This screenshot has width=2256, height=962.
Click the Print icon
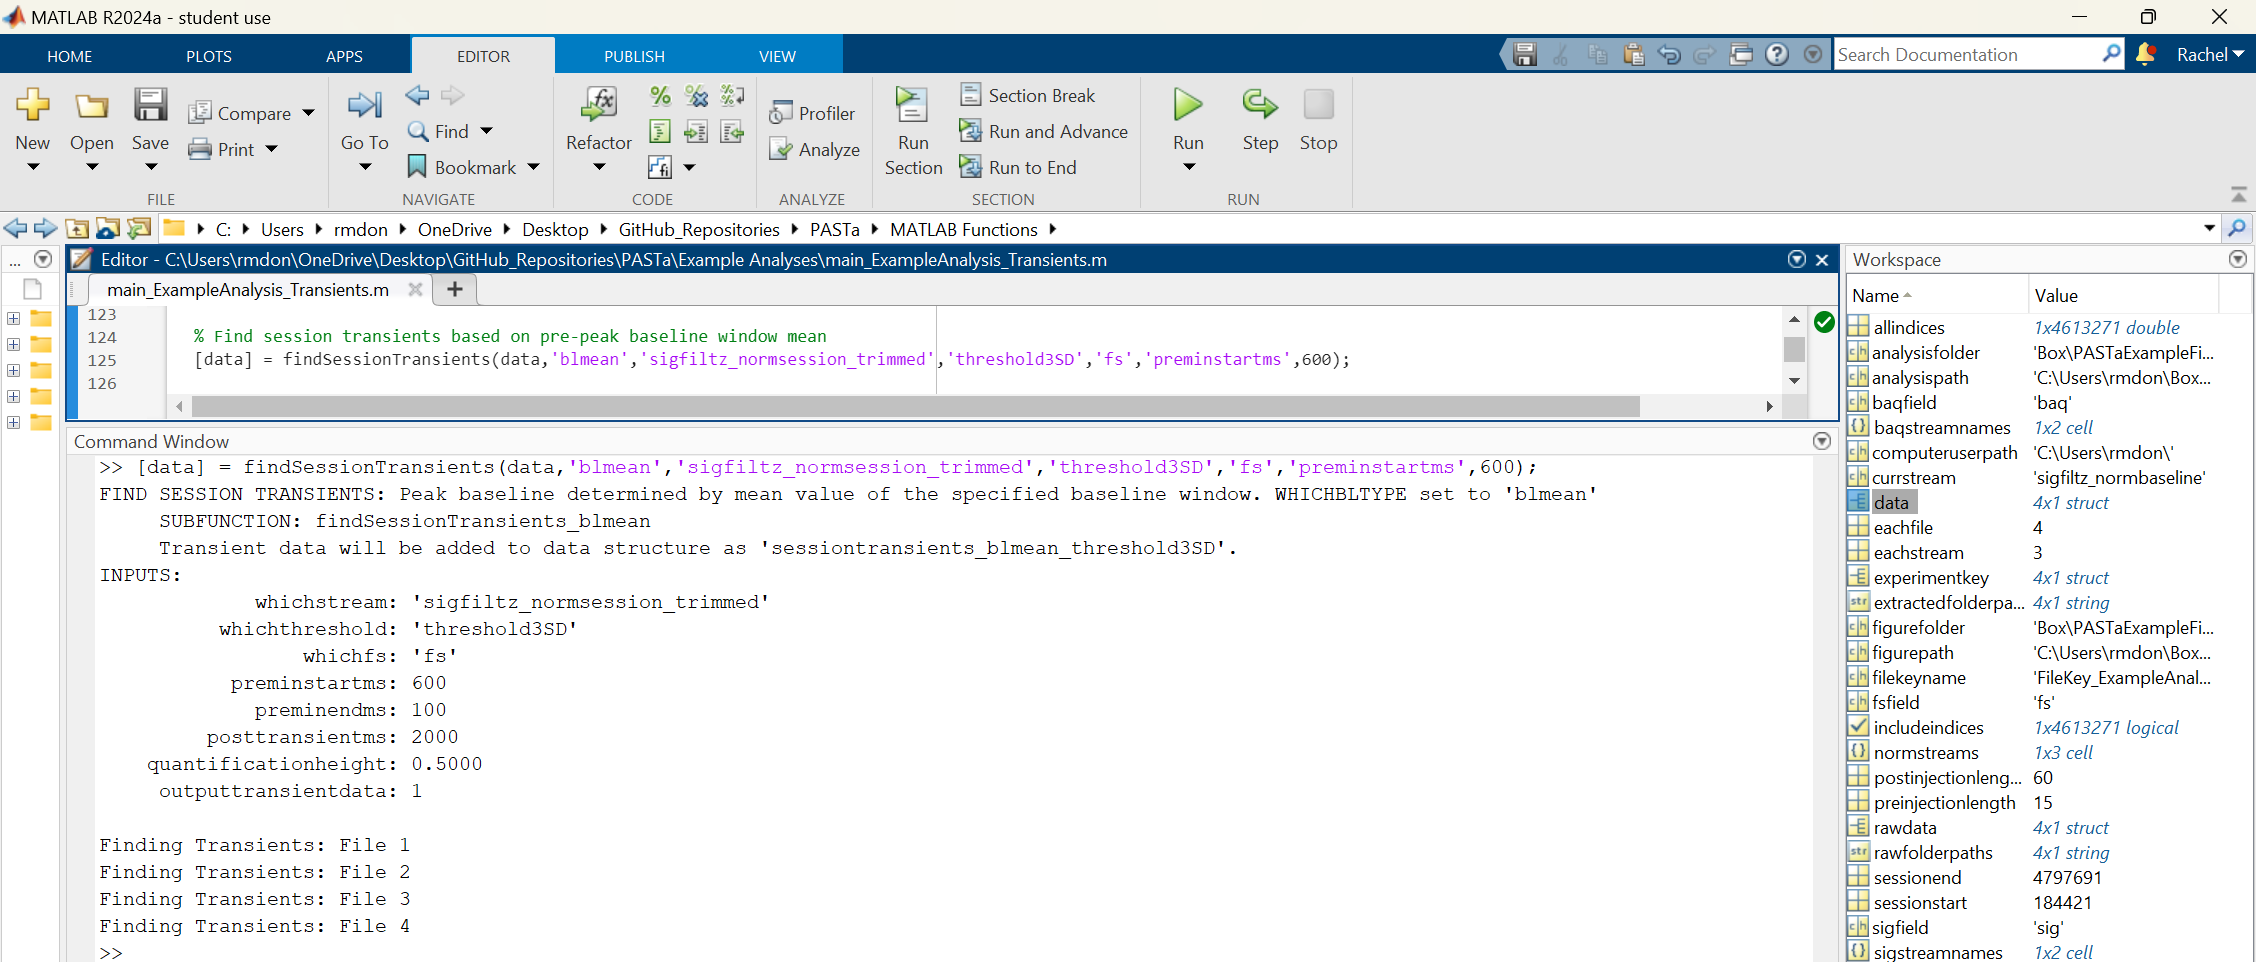point(200,149)
